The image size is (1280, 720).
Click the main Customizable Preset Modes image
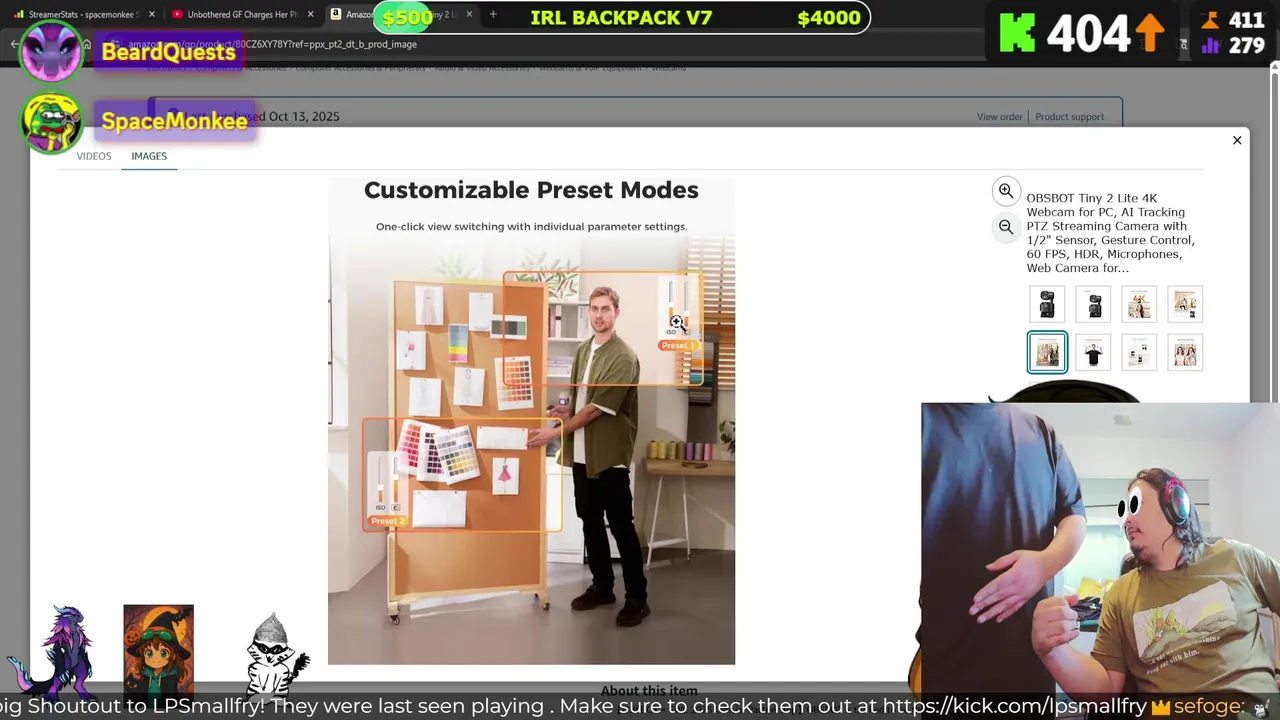[531, 420]
